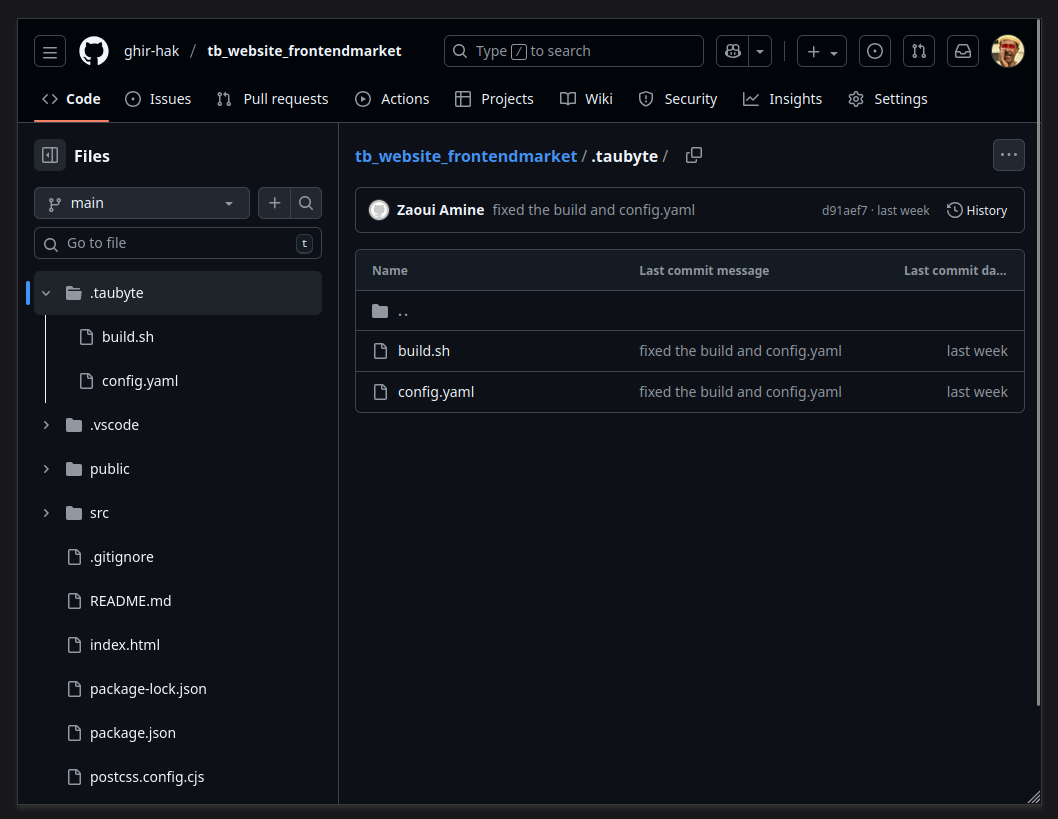
Task: Click the GitHub logo home icon
Action: (94, 51)
